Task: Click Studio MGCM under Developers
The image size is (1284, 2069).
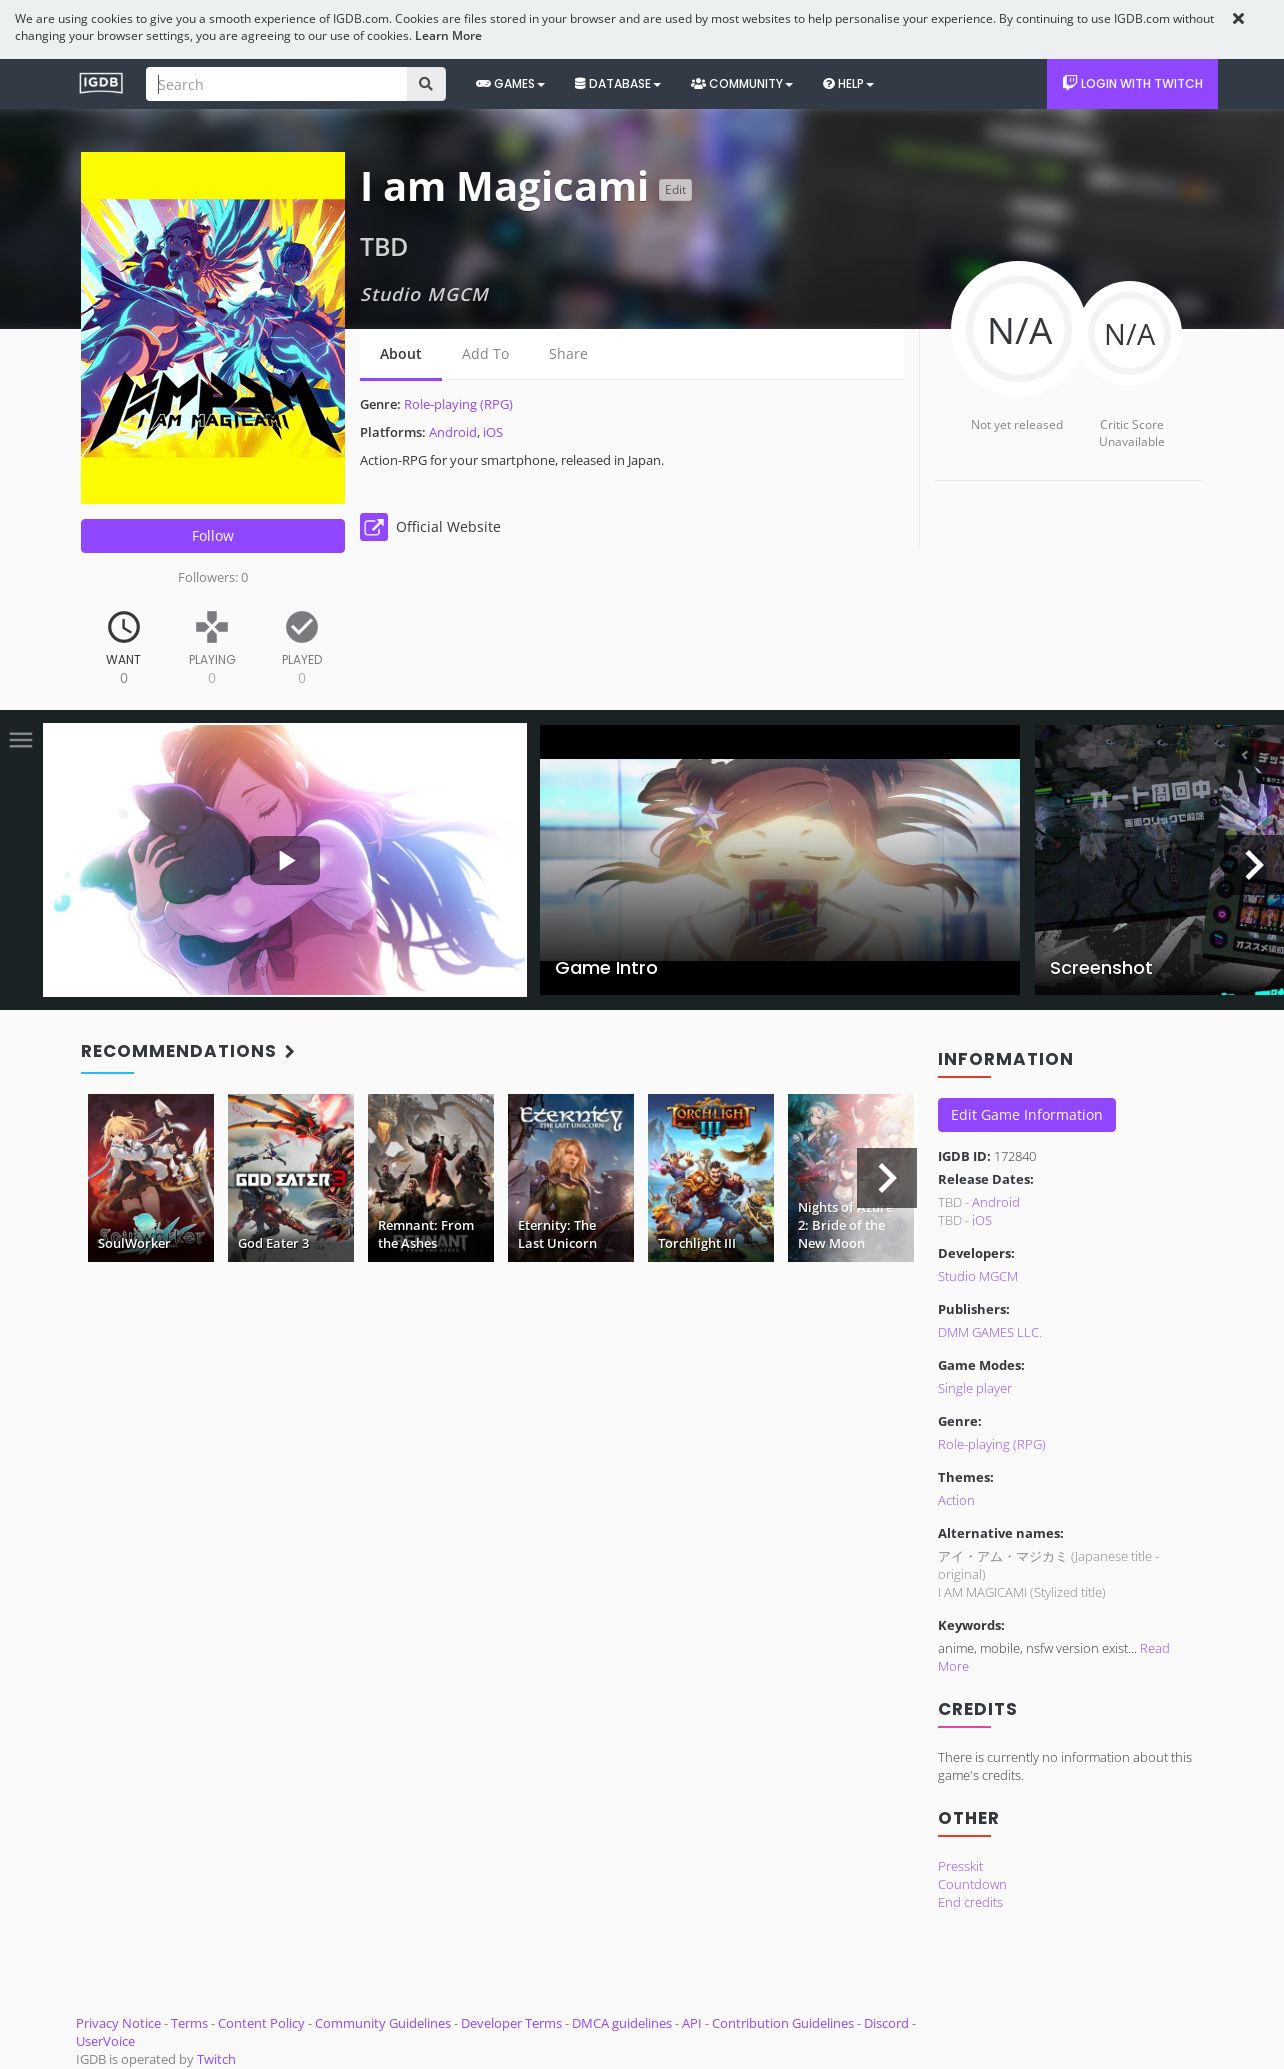Action: click(978, 1276)
